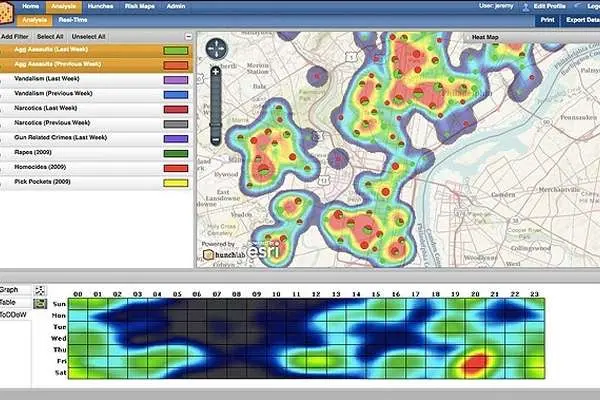
Task: Open the Hunches menu
Action: click(101, 6)
